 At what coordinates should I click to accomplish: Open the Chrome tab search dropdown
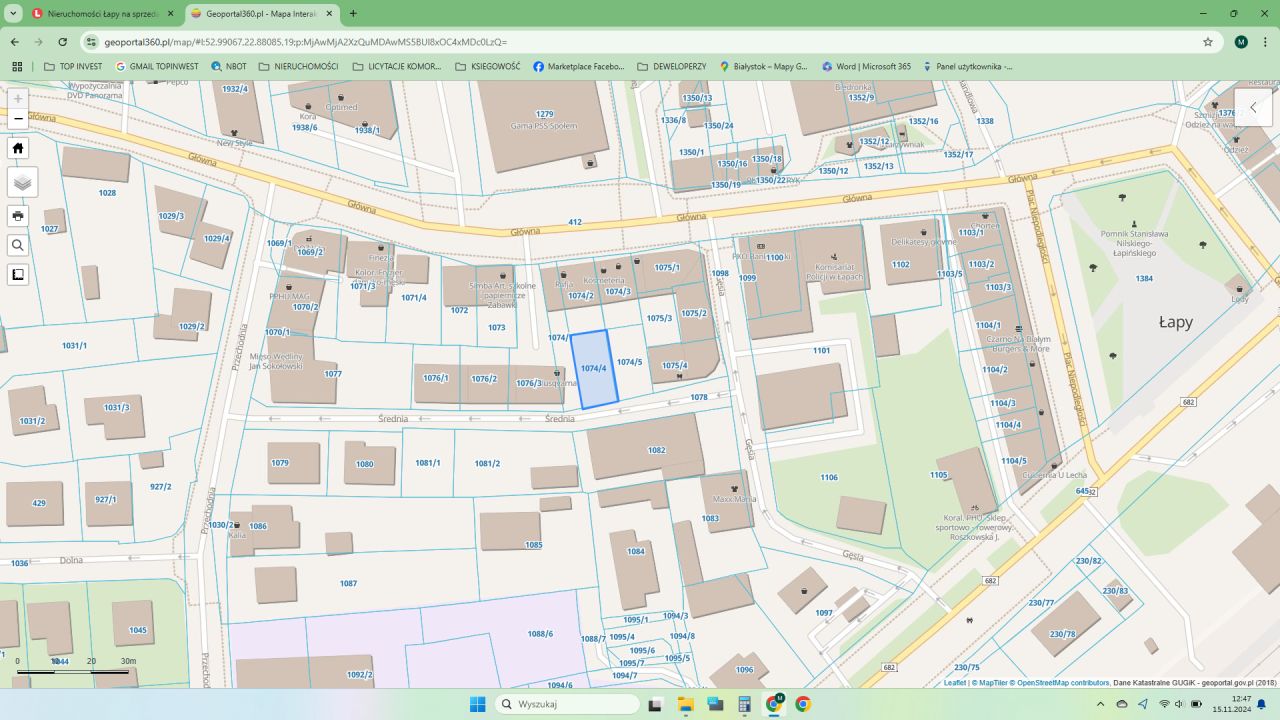click(x=14, y=14)
